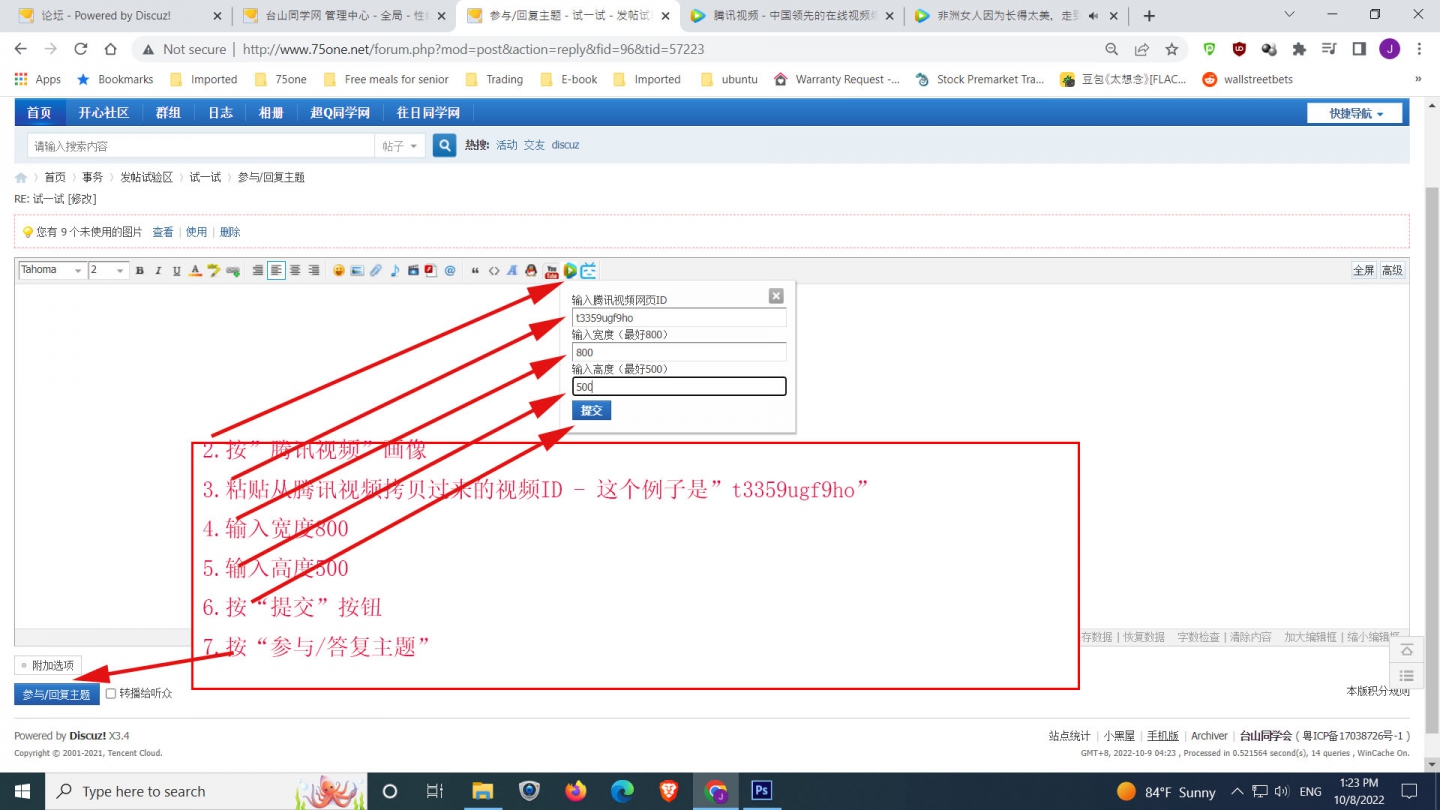Click the Tencent video page ID input field
The image size is (1440, 810).
(x=679, y=318)
